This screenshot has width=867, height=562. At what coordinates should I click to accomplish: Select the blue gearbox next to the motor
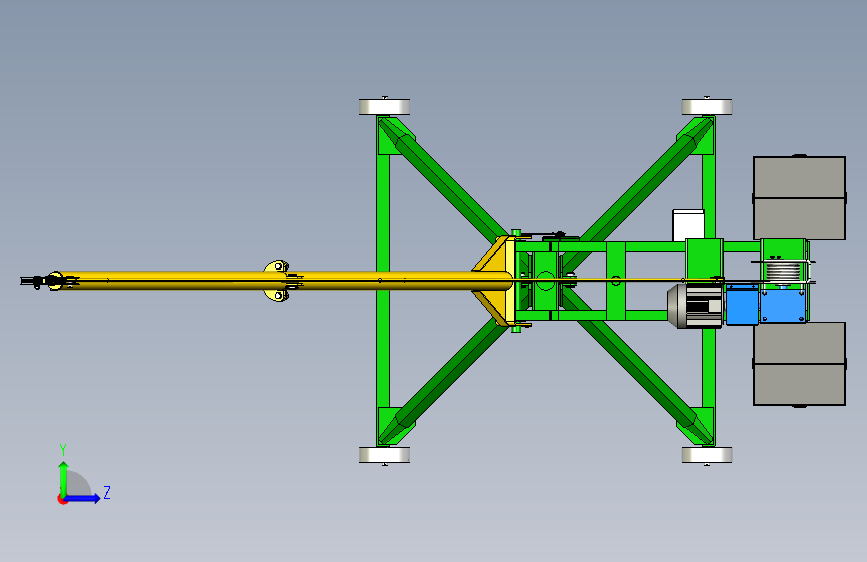pyautogui.click(x=742, y=305)
